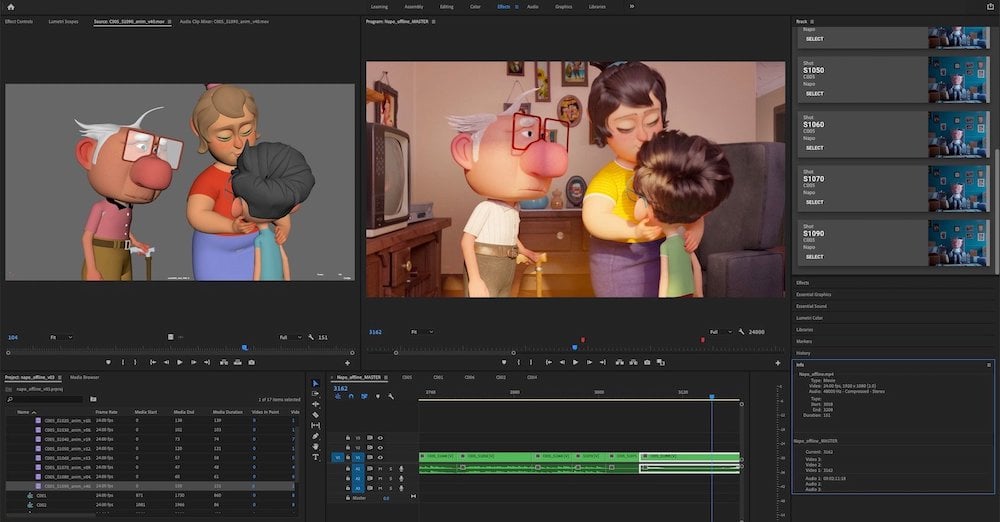Screen dimensions: 1000x522
Task: Enable voice-over record on track A1
Action: 401,469
